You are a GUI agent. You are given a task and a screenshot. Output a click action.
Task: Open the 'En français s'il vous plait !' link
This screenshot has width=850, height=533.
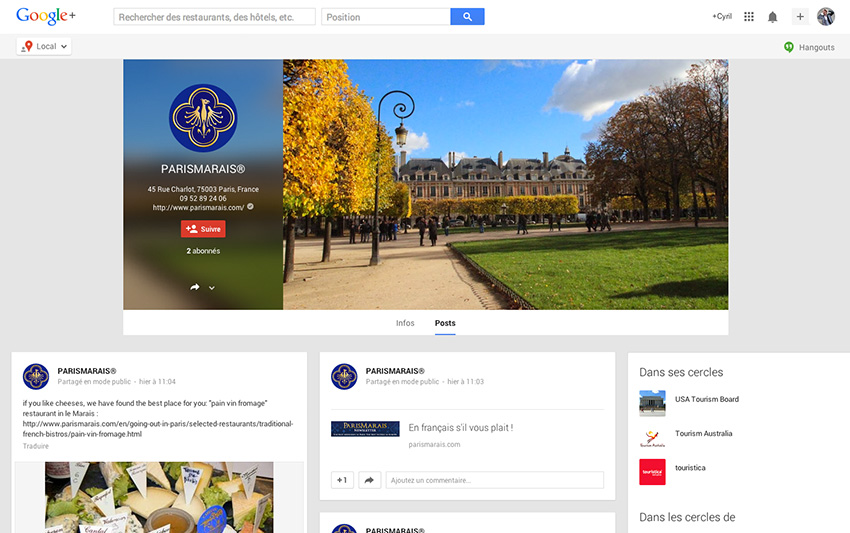[461, 428]
